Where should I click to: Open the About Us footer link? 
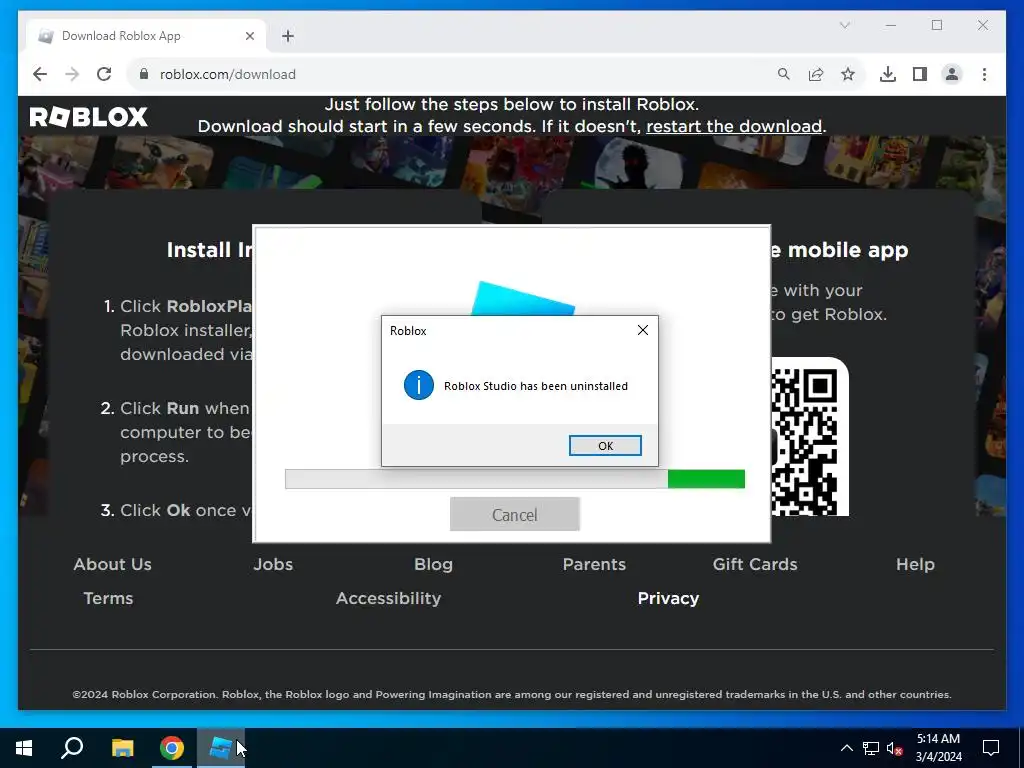point(112,564)
